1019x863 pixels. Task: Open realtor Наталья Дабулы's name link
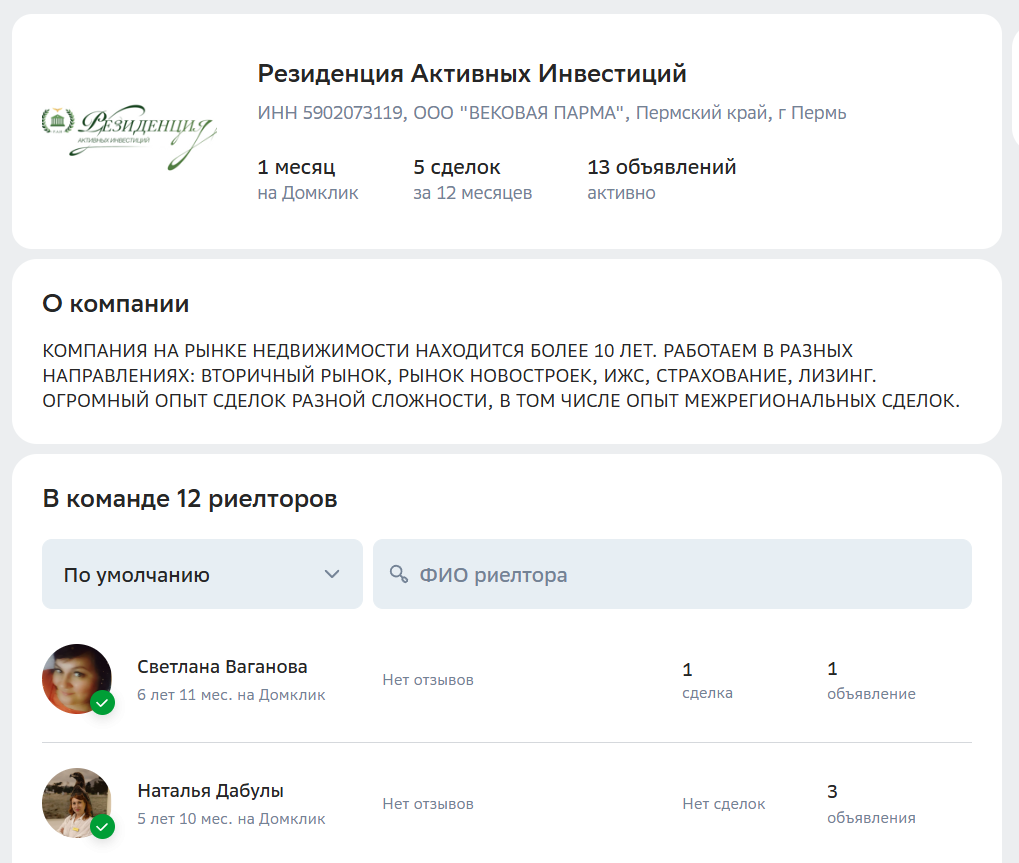[x=210, y=791]
